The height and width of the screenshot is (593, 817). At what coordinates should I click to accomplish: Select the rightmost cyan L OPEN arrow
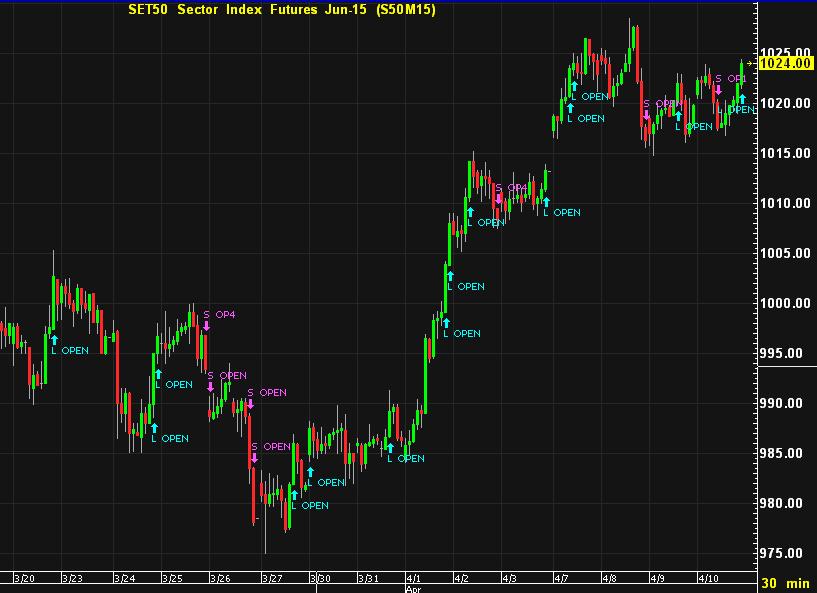point(741,98)
